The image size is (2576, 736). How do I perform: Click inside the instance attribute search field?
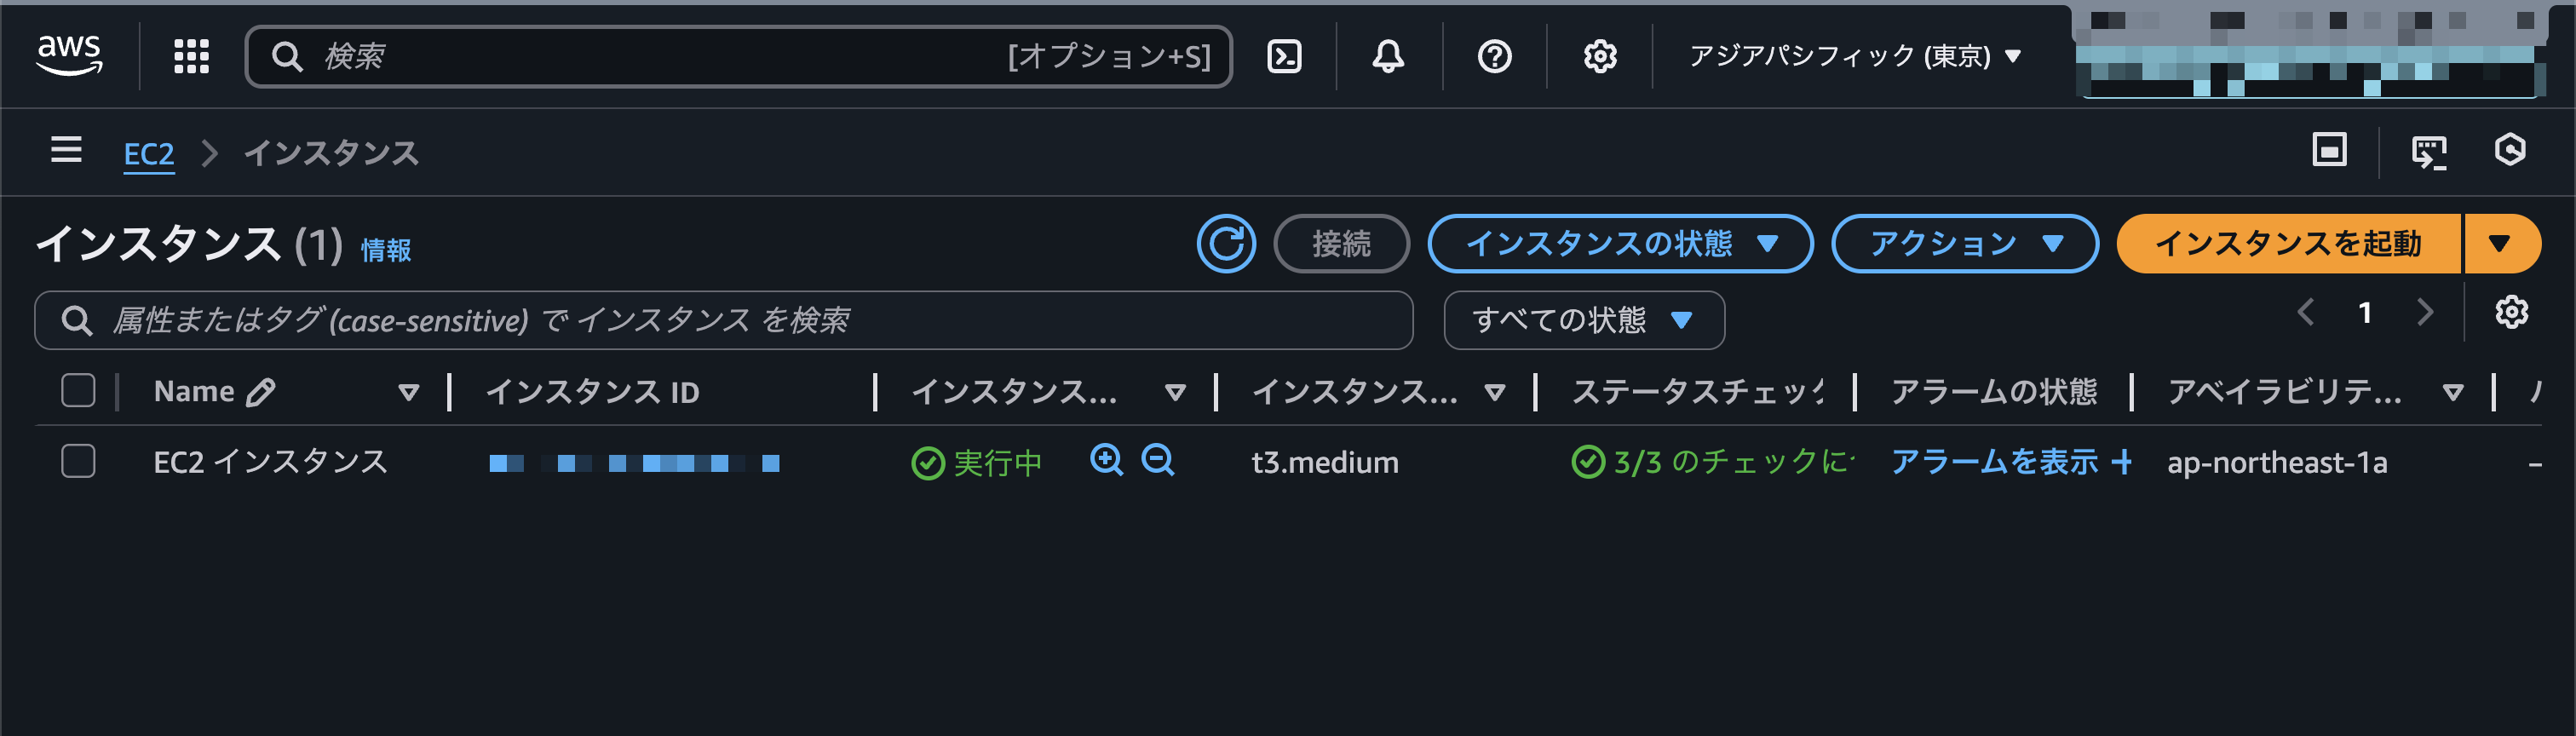click(x=700, y=320)
